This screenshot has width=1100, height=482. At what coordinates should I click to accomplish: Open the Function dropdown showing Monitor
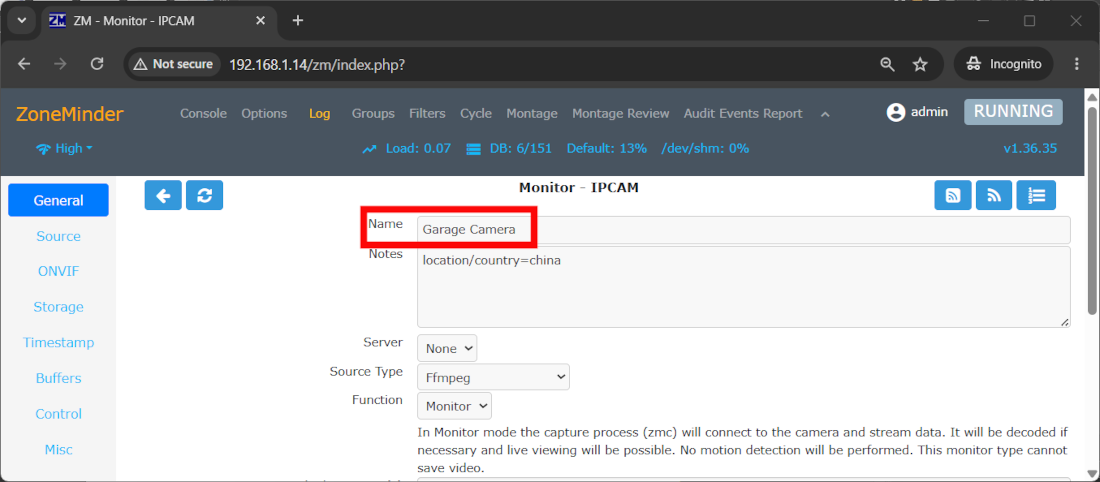click(x=455, y=406)
